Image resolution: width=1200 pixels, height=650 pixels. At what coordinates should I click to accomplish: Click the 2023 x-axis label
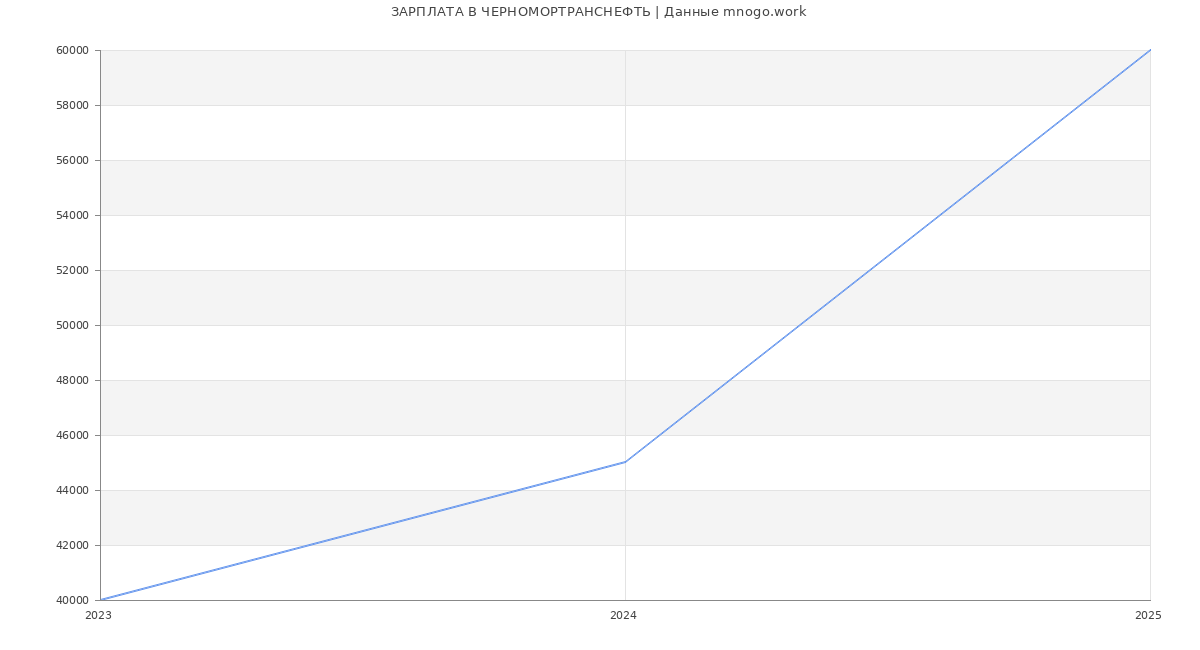[98, 616]
